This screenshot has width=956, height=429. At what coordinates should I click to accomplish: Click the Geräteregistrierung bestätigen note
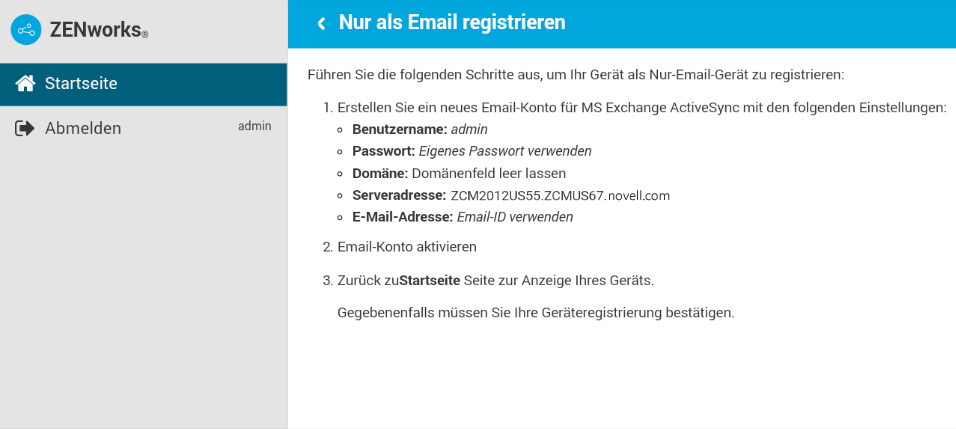[536, 313]
